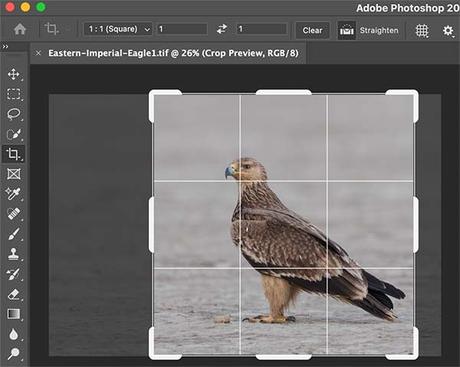Click the left-middle crop edge handle
Screen dimensions: 460x367
(151, 224)
